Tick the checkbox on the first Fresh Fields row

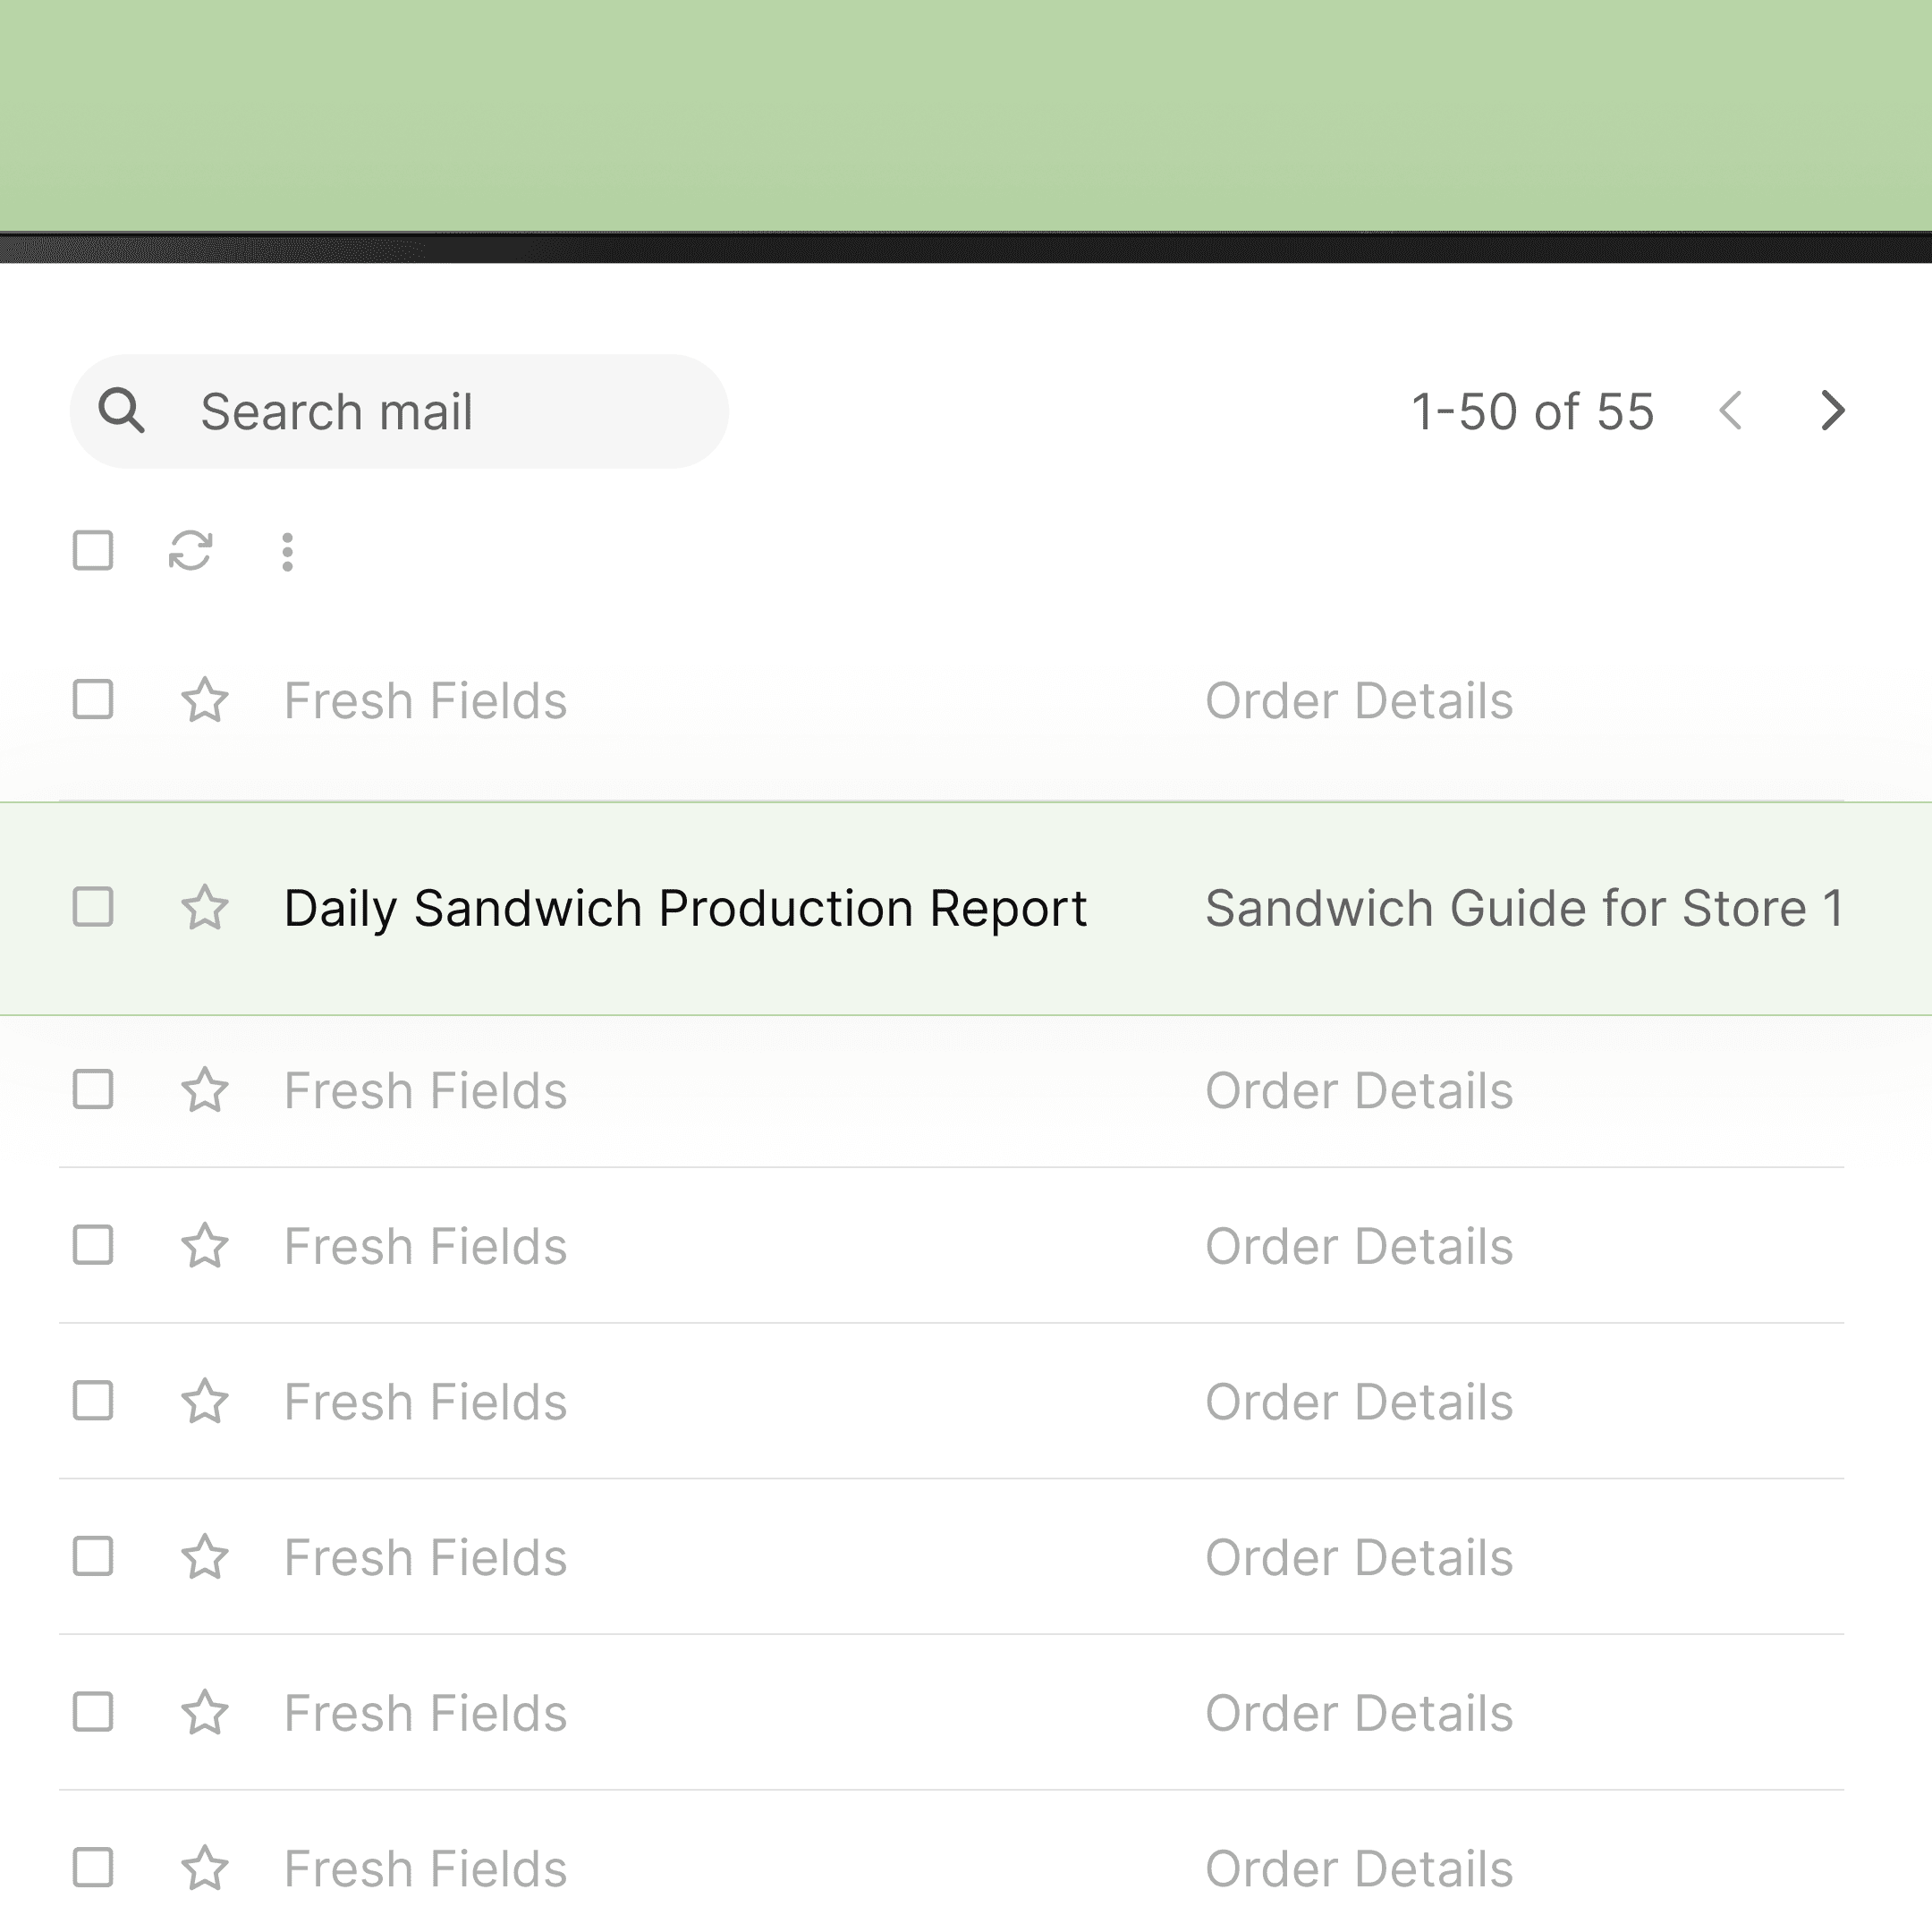click(93, 700)
